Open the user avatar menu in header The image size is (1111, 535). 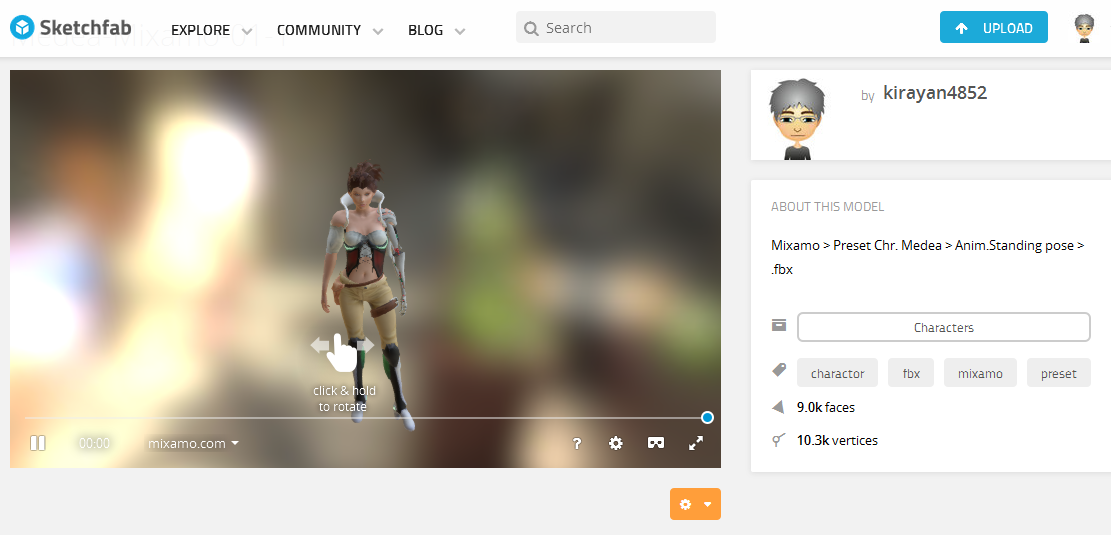pyautogui.click(x=1084, y=28)
